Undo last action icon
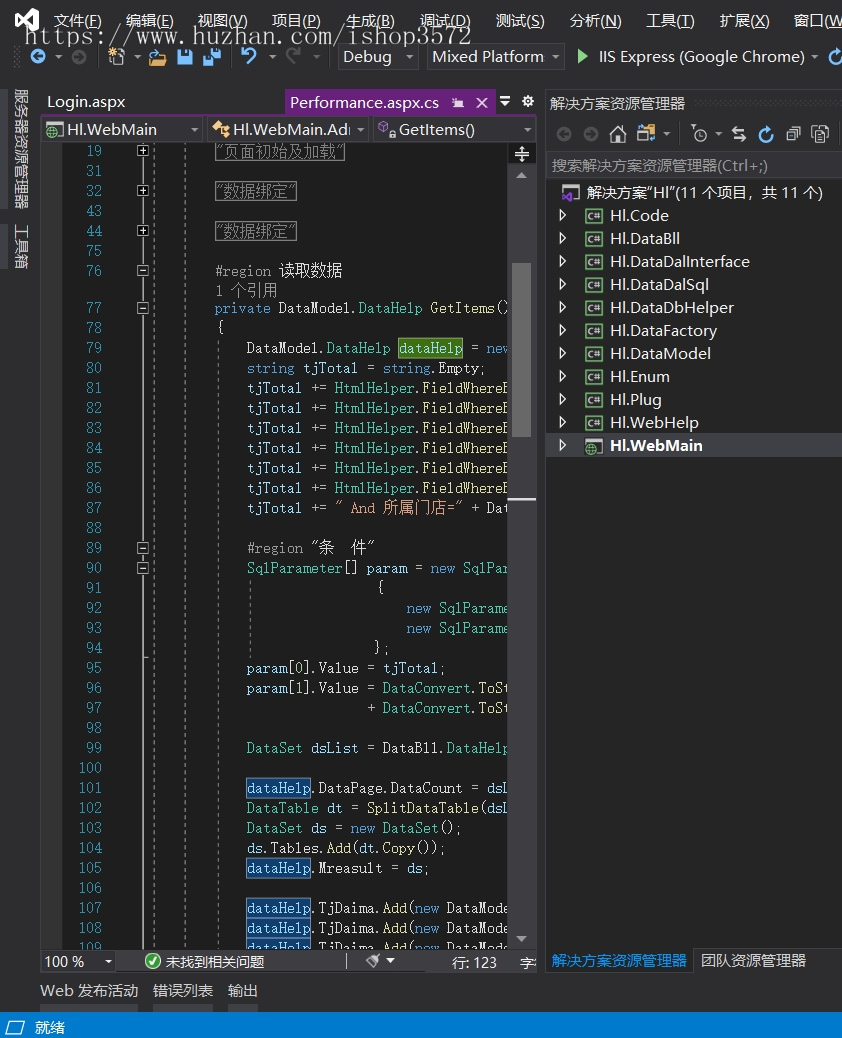842x1038 pixels. click(x=249, y=56)
